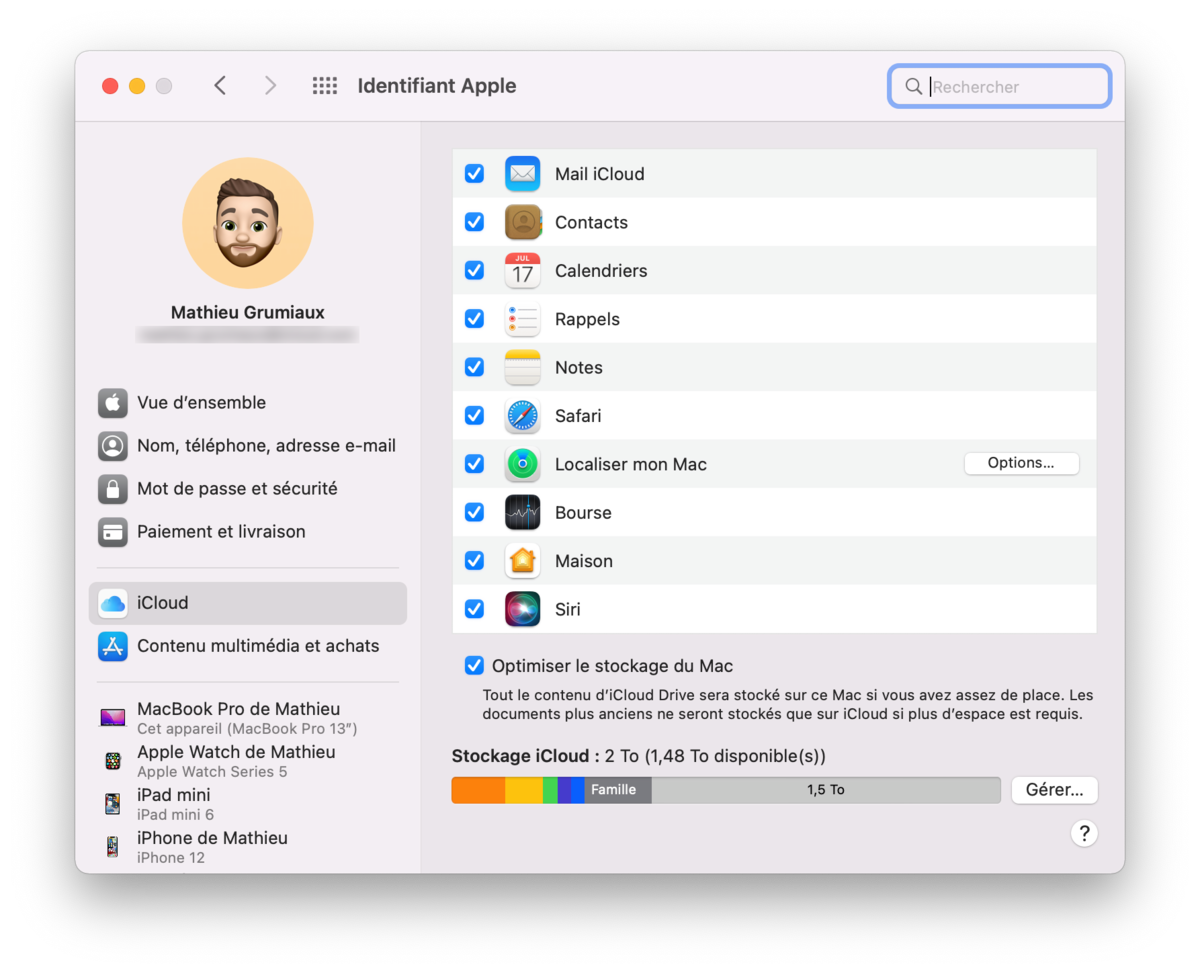Viewport: 1200px width, 973px height.
Task: Open help with the question mark button
Action: pyautogui.click(x=1084, y=833)
